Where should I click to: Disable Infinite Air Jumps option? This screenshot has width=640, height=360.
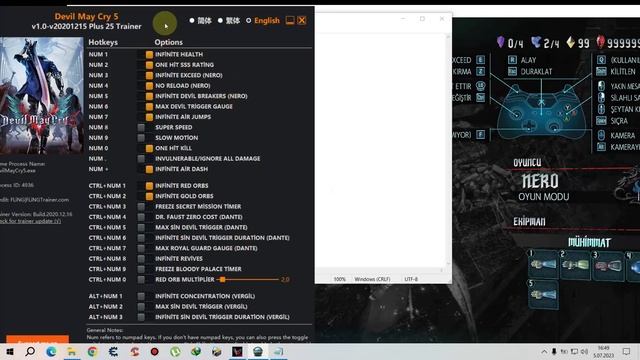(149, 117)
